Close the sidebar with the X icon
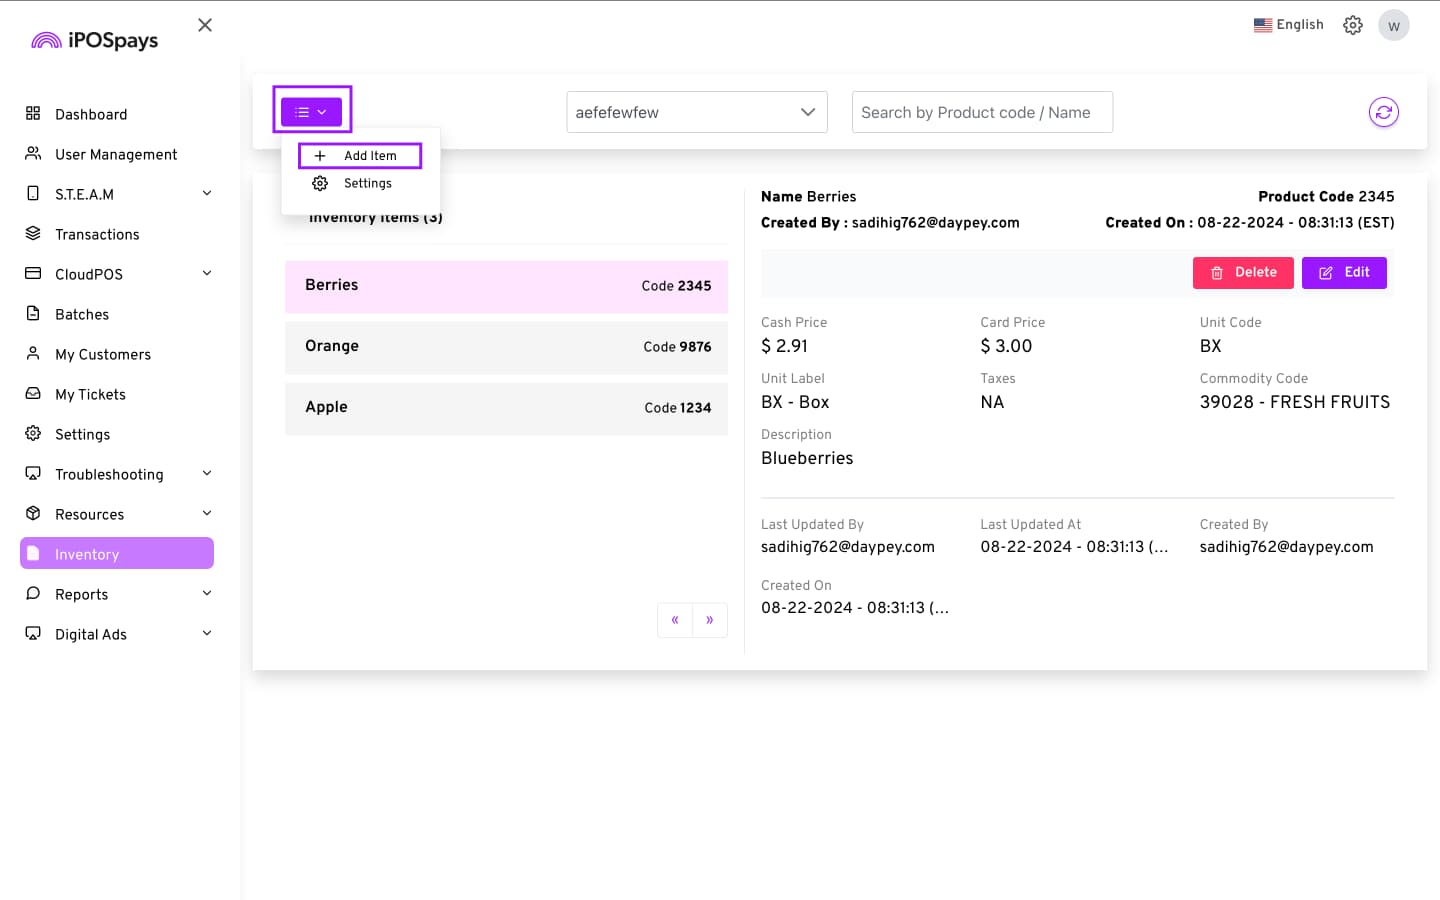The image size is (1440, 900). [x=205, y=25]
